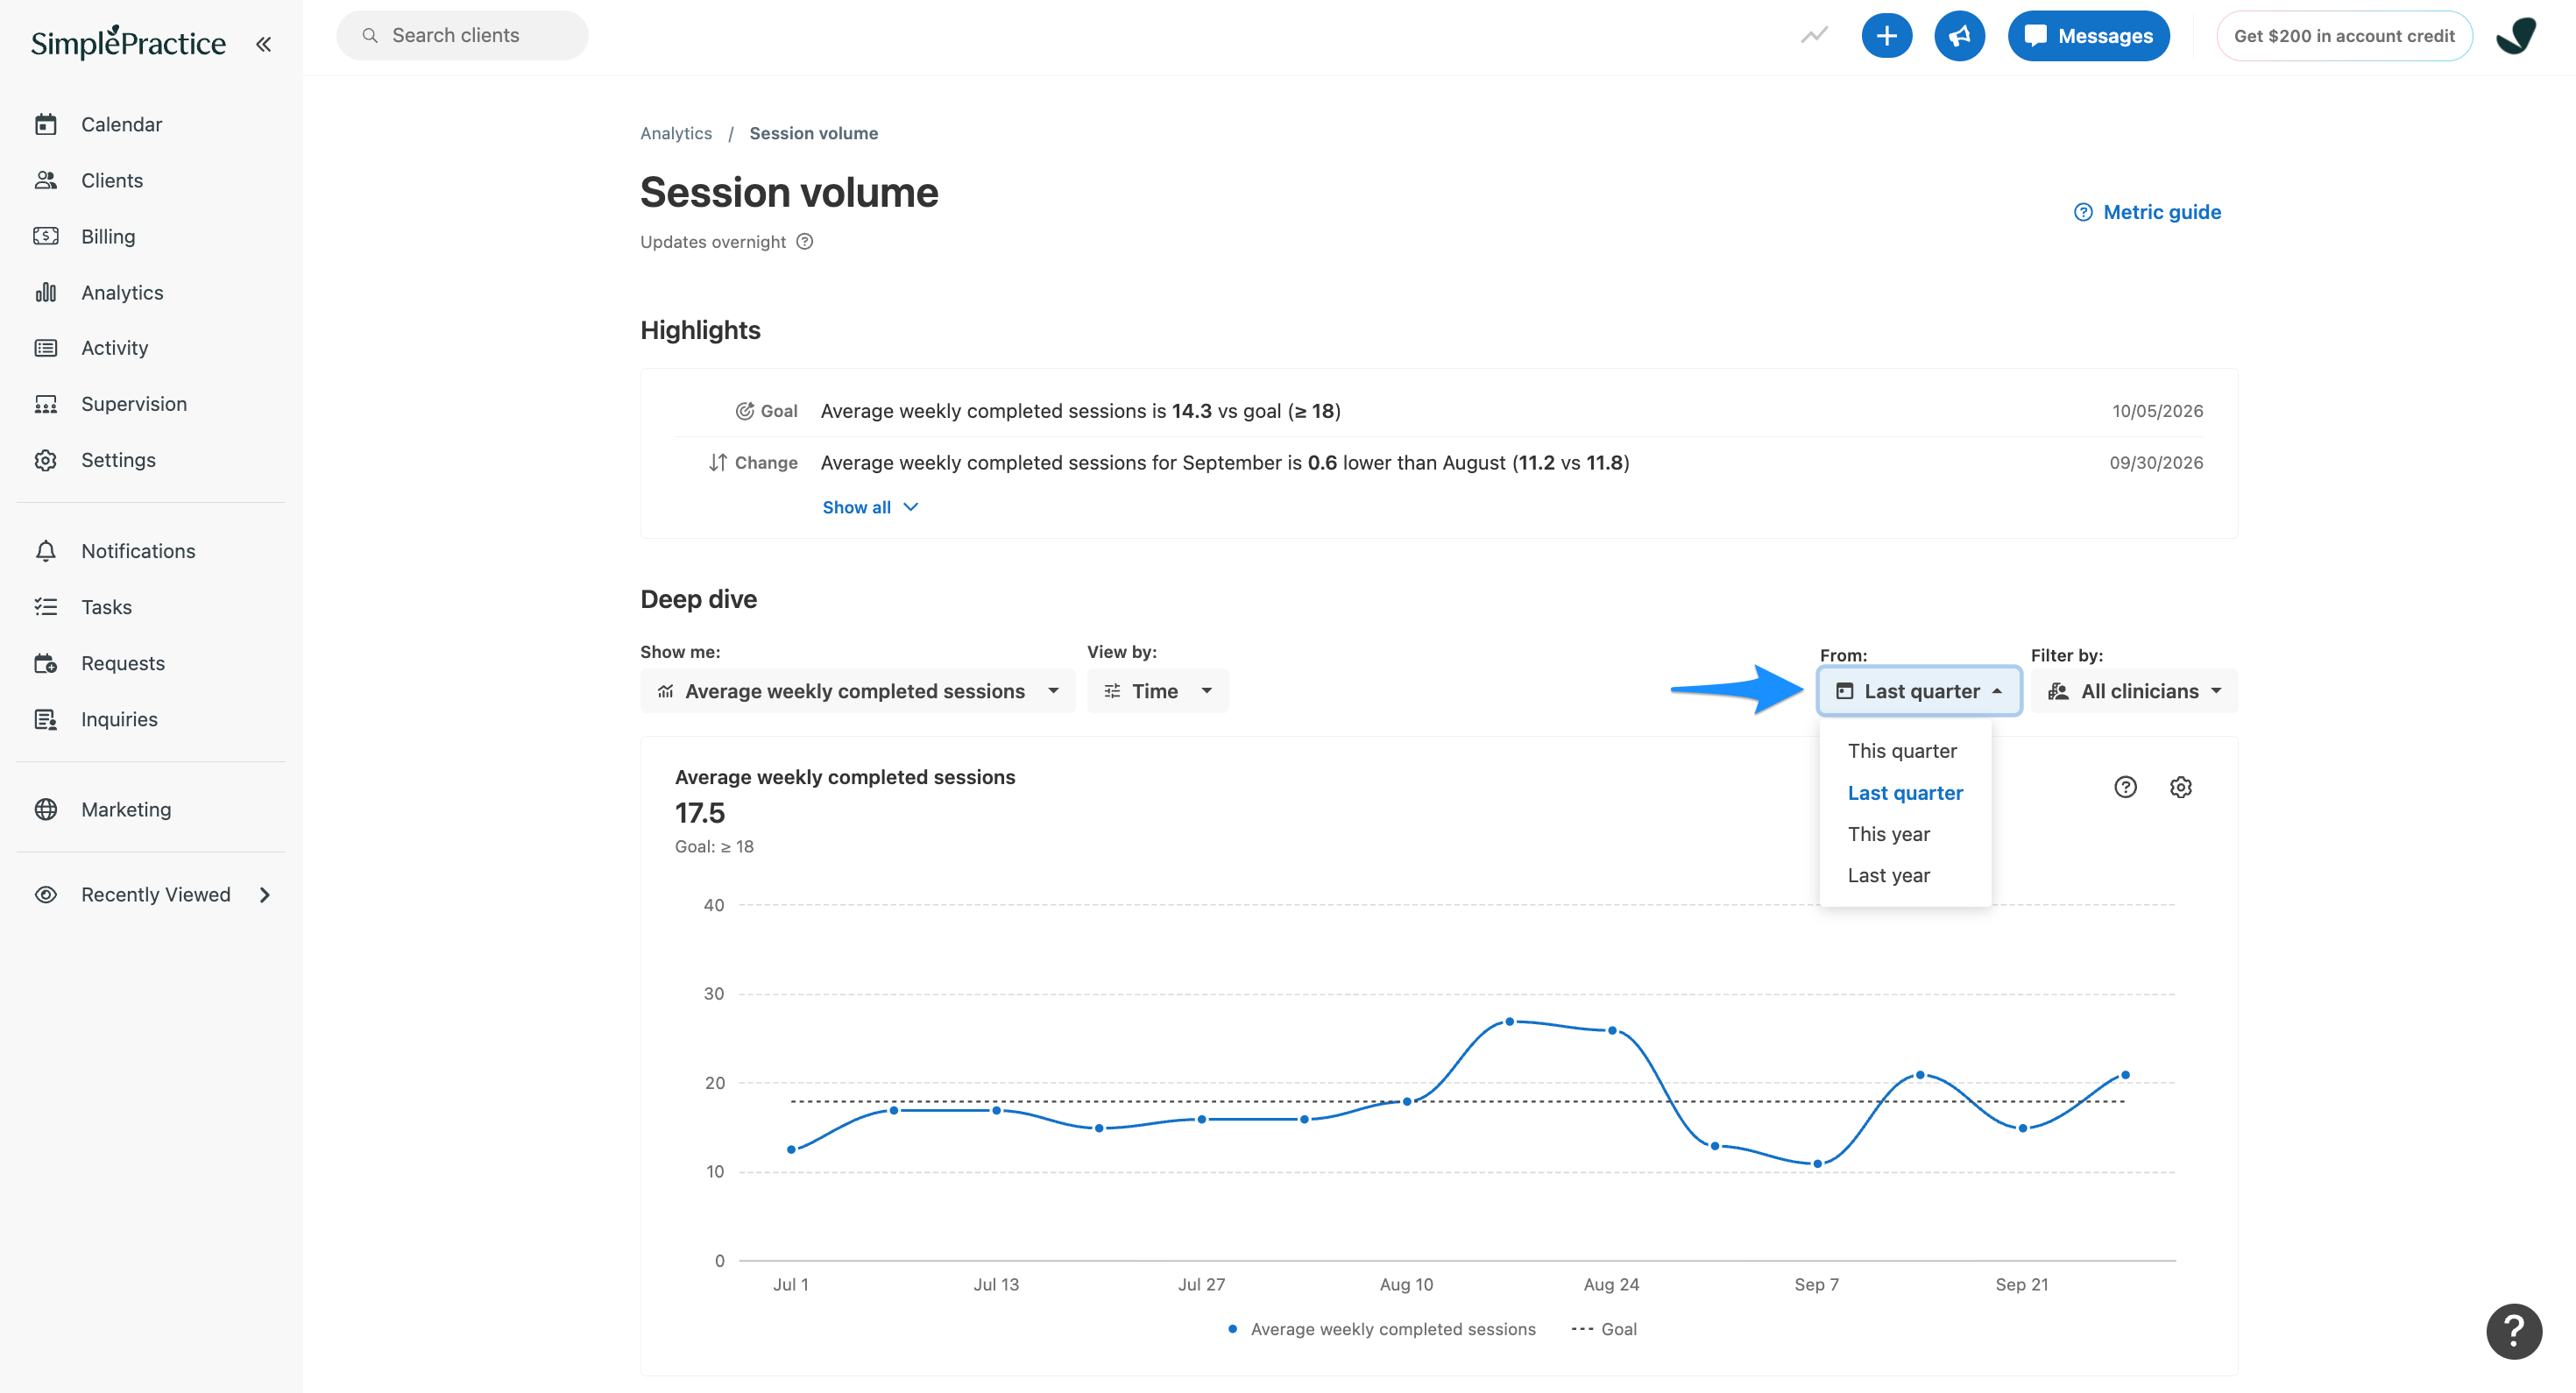2576x1393 pixels.
Task: Click Get $200 in account credit
Action: click(x=2343, y=36)
